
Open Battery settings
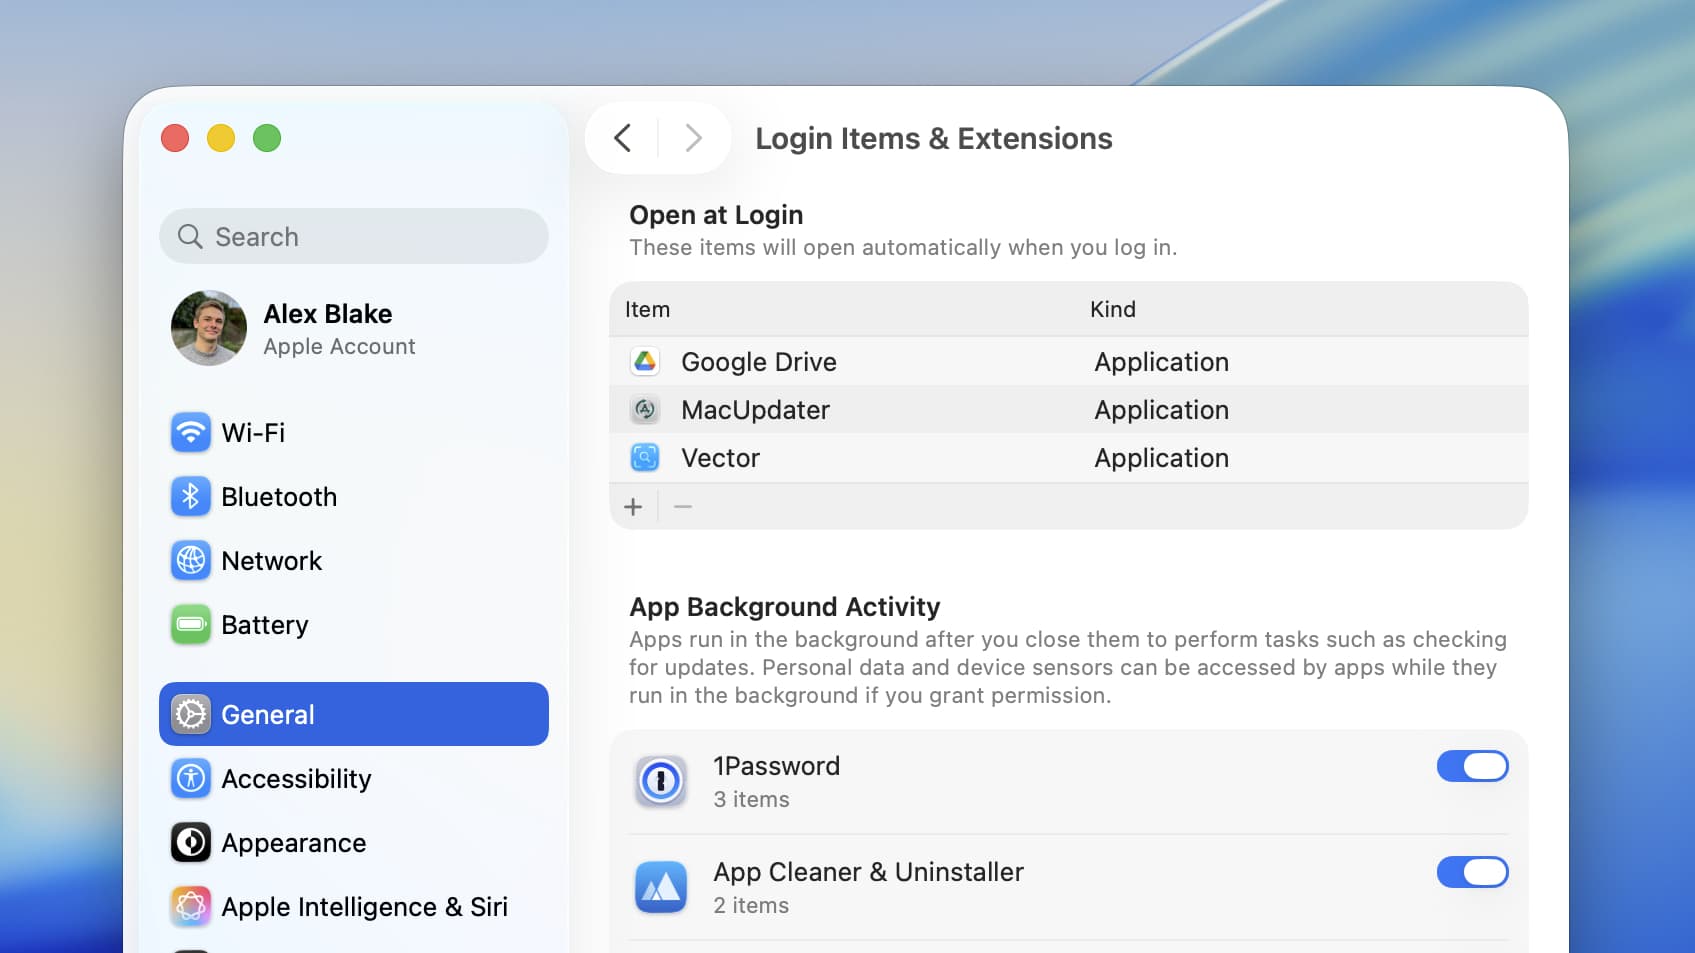pos(264,624)
